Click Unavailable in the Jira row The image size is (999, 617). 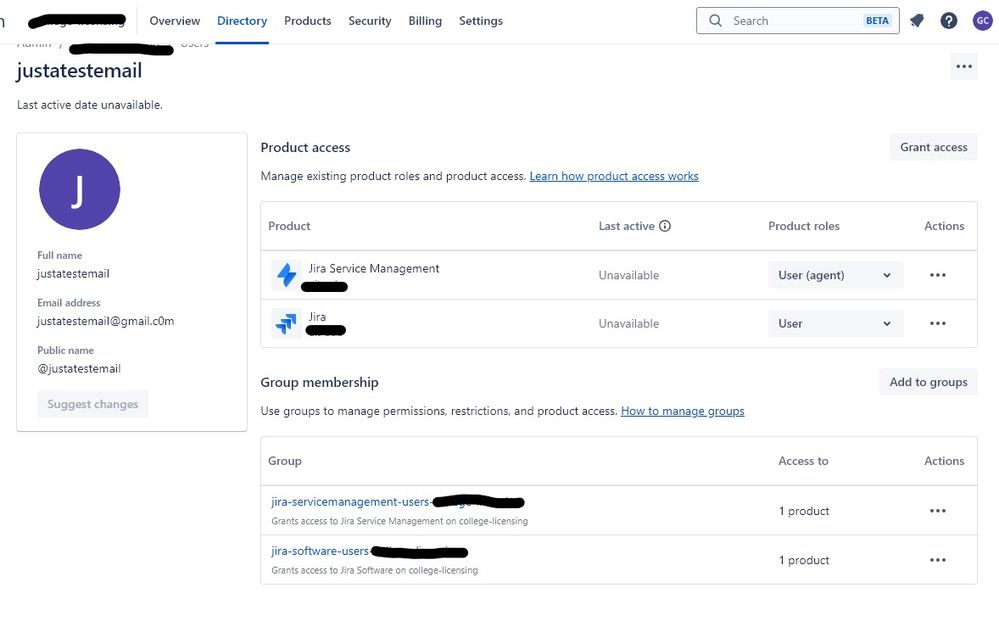click(629, 324)
